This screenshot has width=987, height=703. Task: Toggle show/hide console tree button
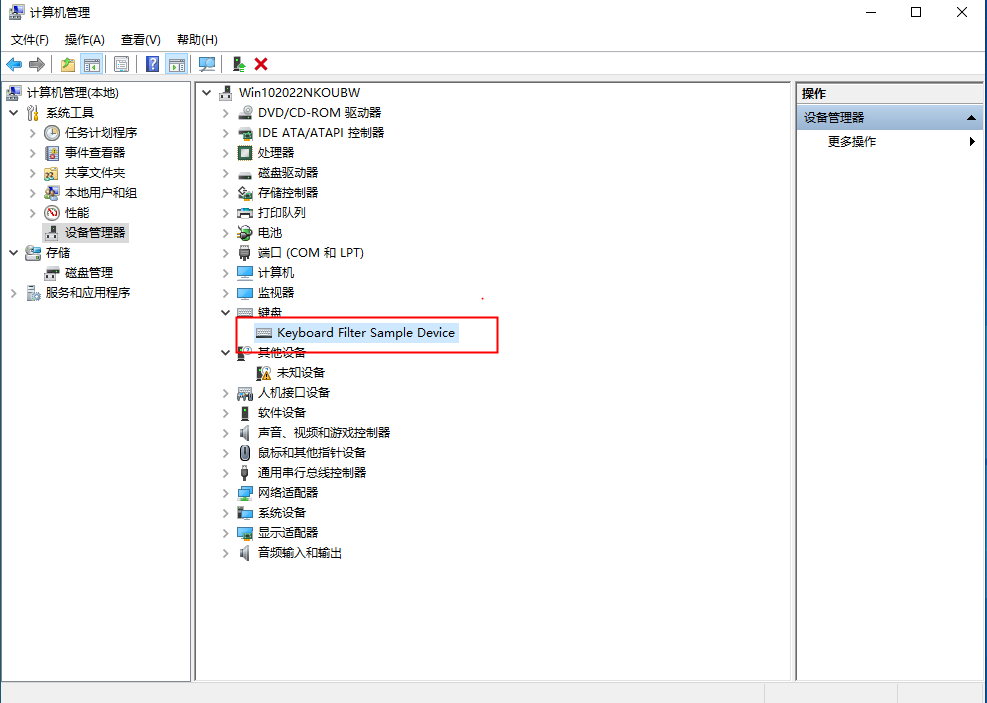[92, 64]
